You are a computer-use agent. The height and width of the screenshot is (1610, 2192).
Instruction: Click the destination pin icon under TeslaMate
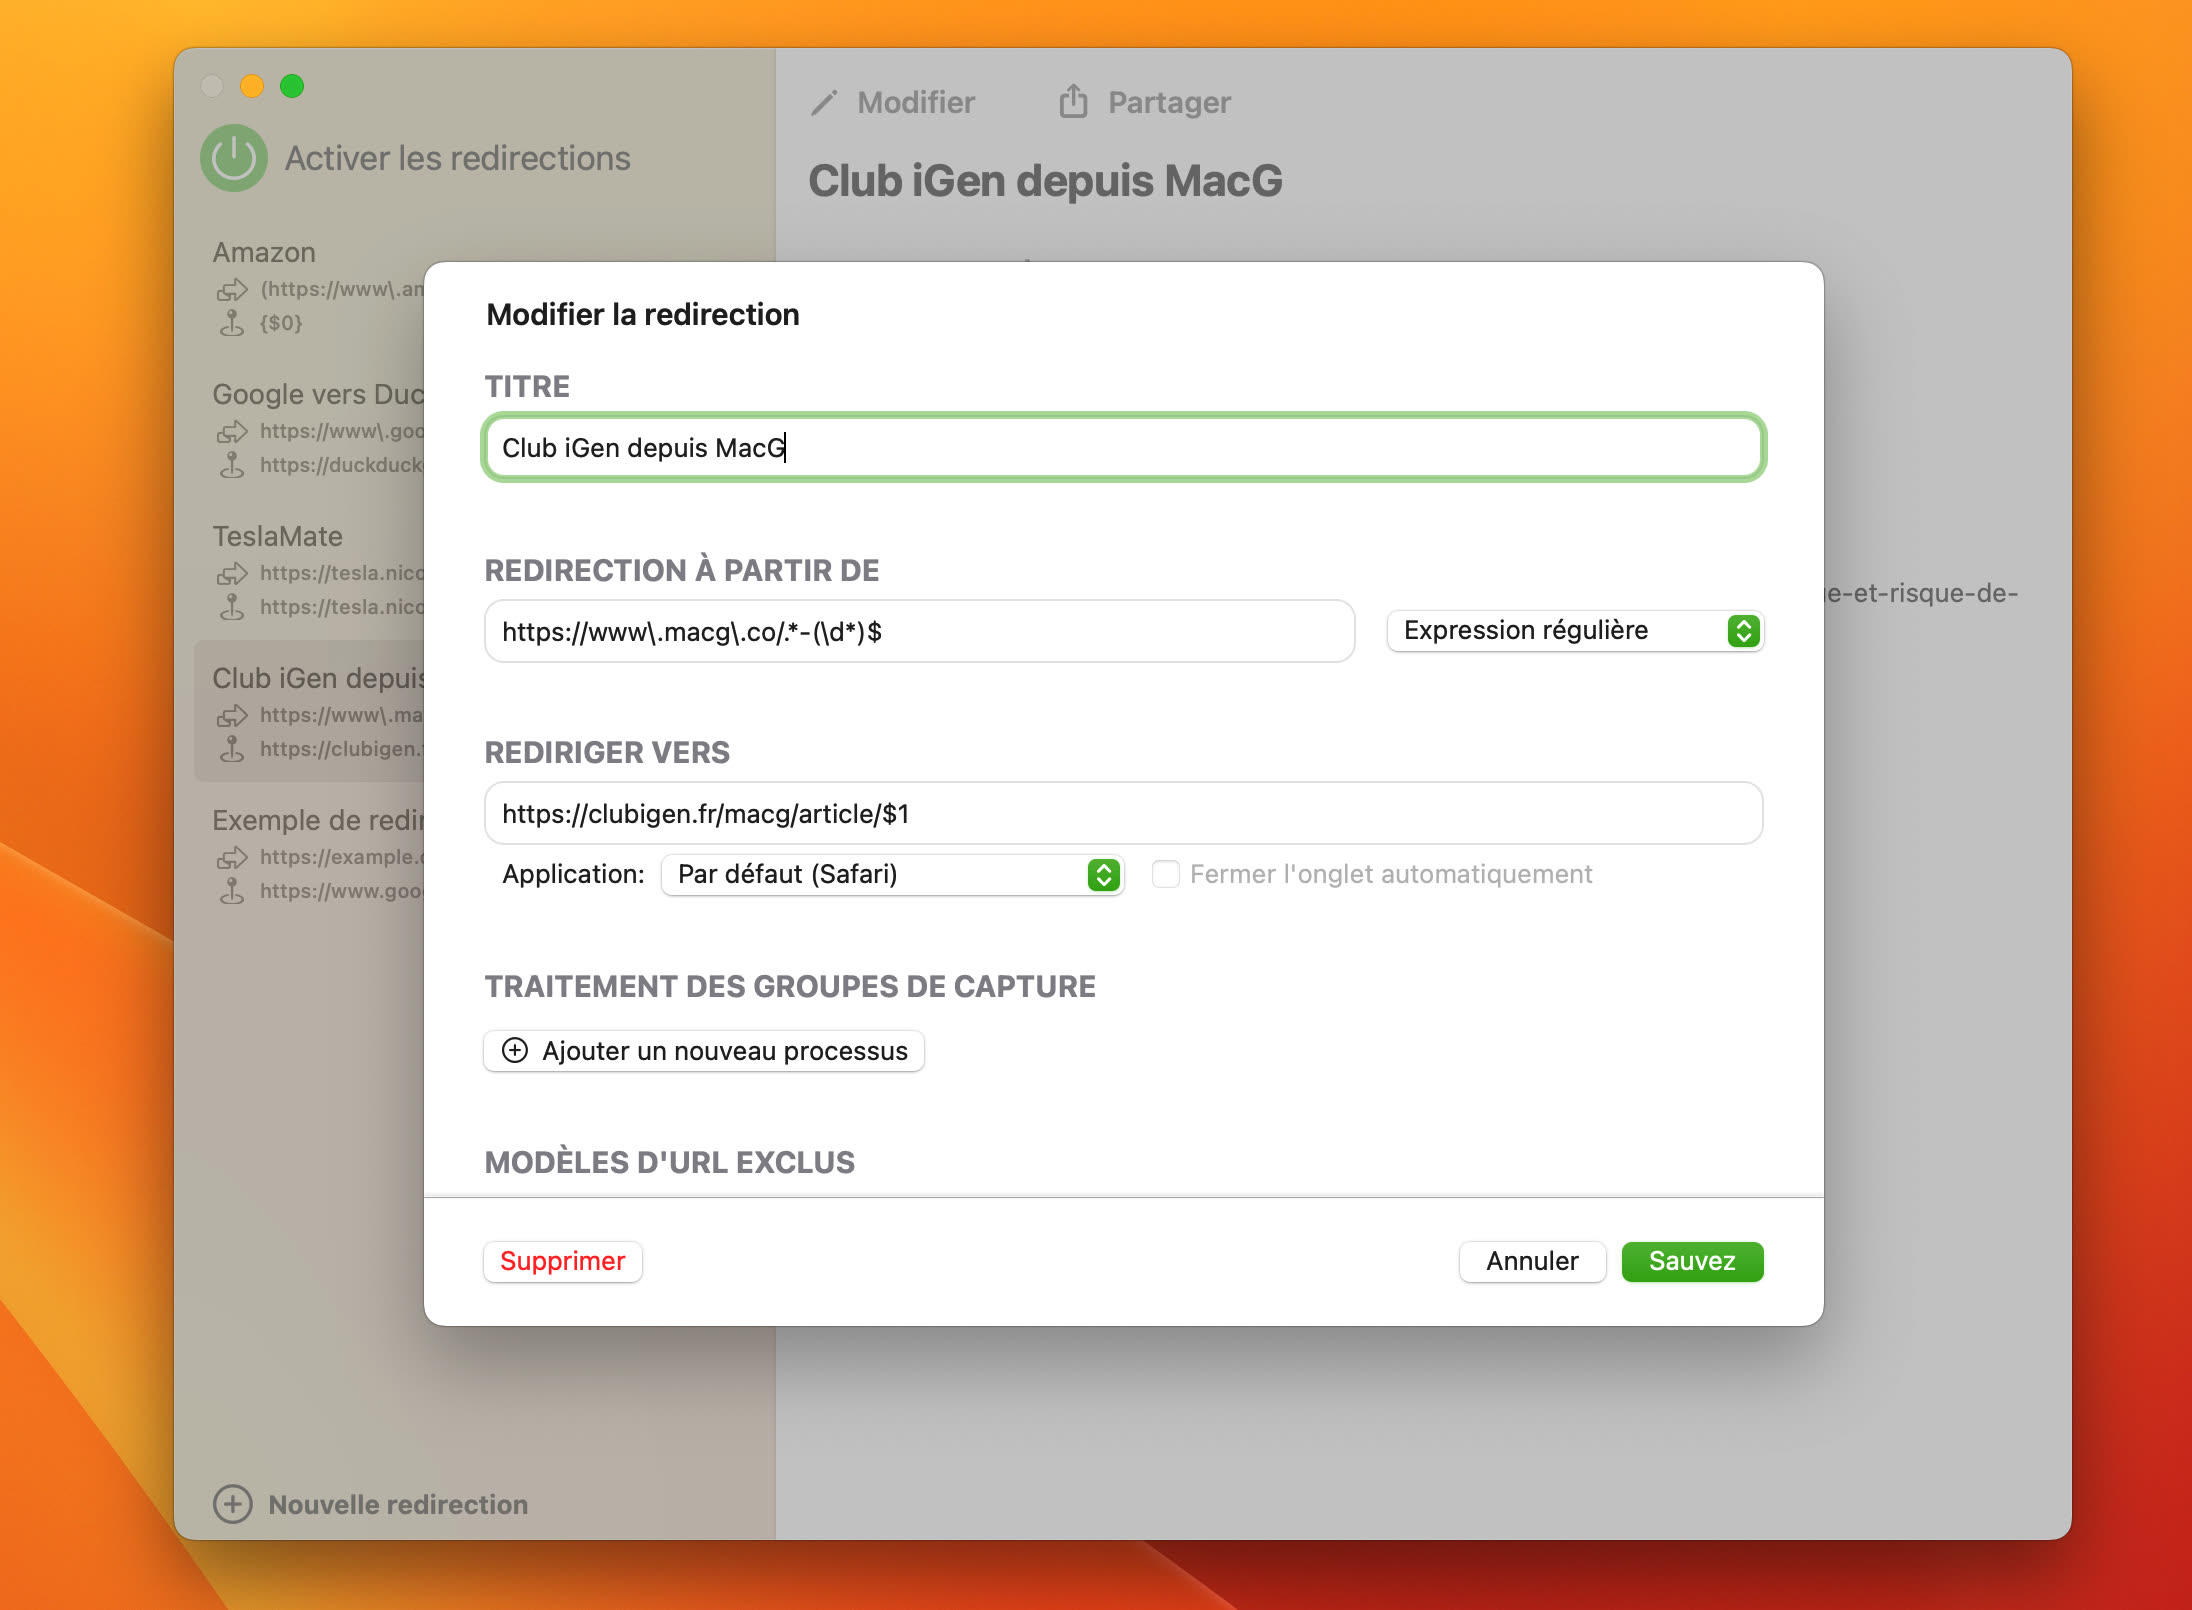(x=232, y=607)
